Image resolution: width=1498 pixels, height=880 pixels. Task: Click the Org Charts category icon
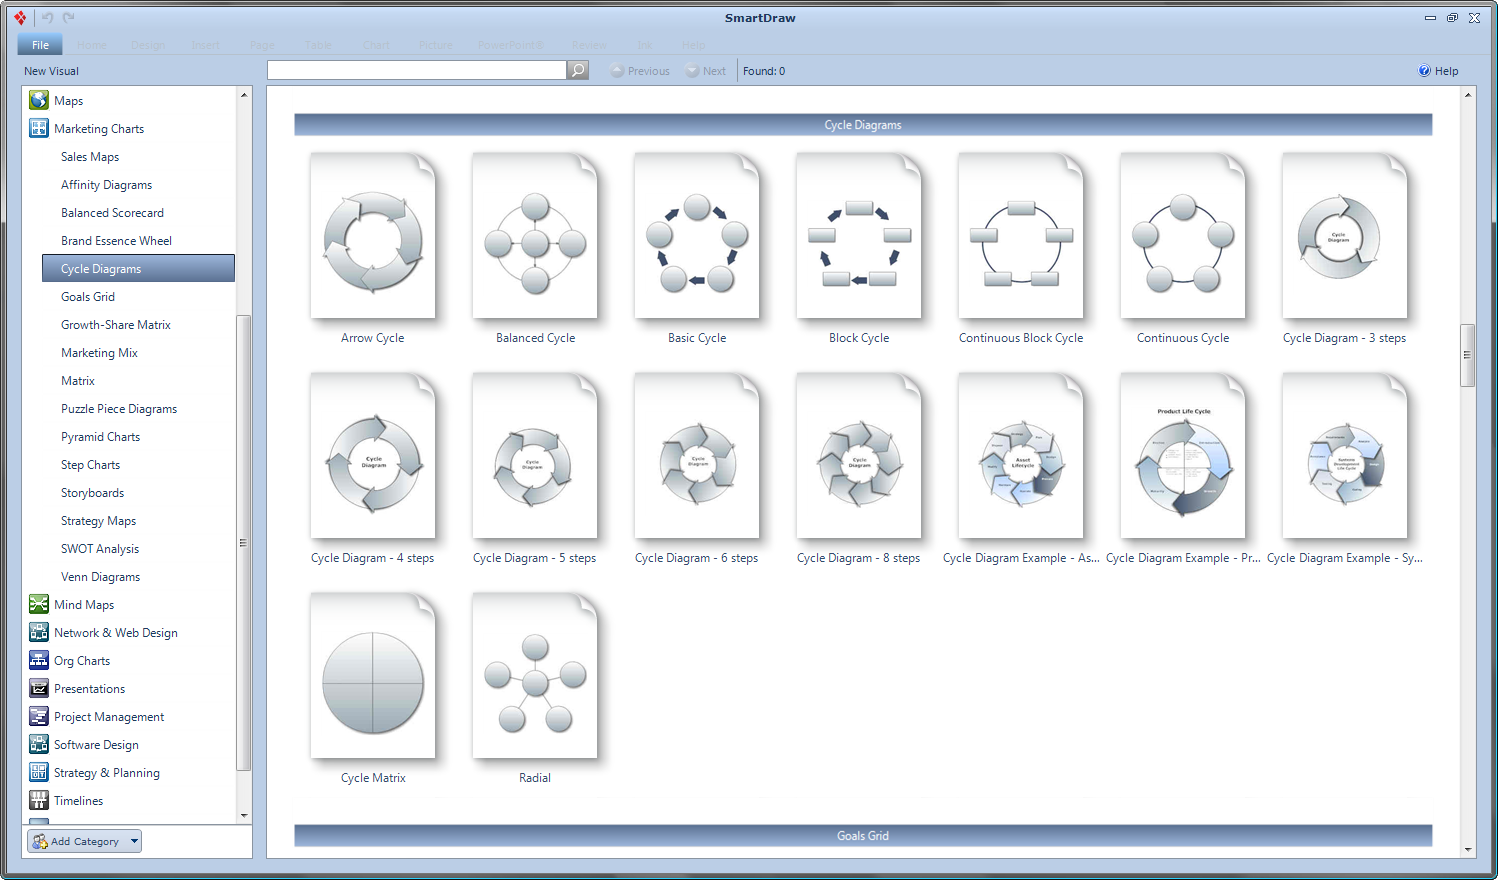39,660
